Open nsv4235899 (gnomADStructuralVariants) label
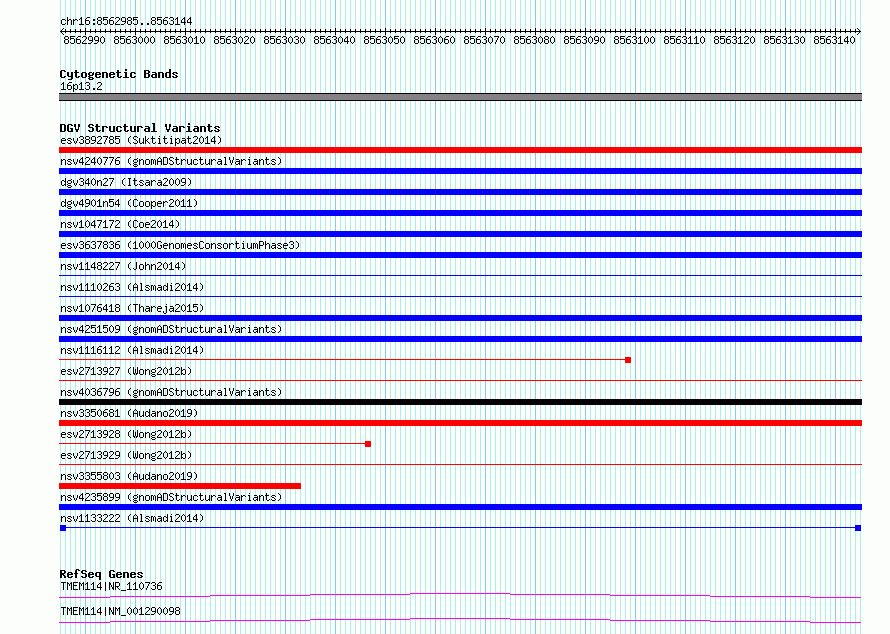Screen dimensions: 890x634 [x=171, y=497]
